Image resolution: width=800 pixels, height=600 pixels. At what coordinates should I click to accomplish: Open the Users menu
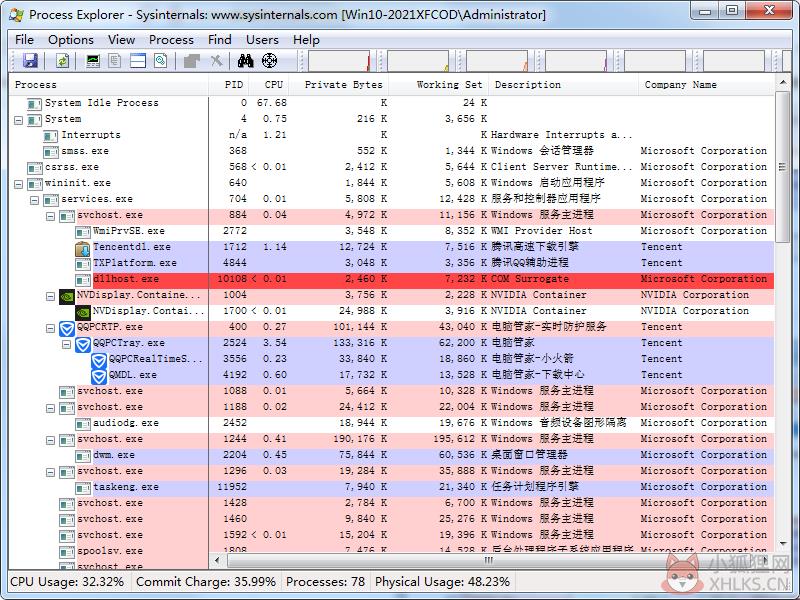(262, 40)
